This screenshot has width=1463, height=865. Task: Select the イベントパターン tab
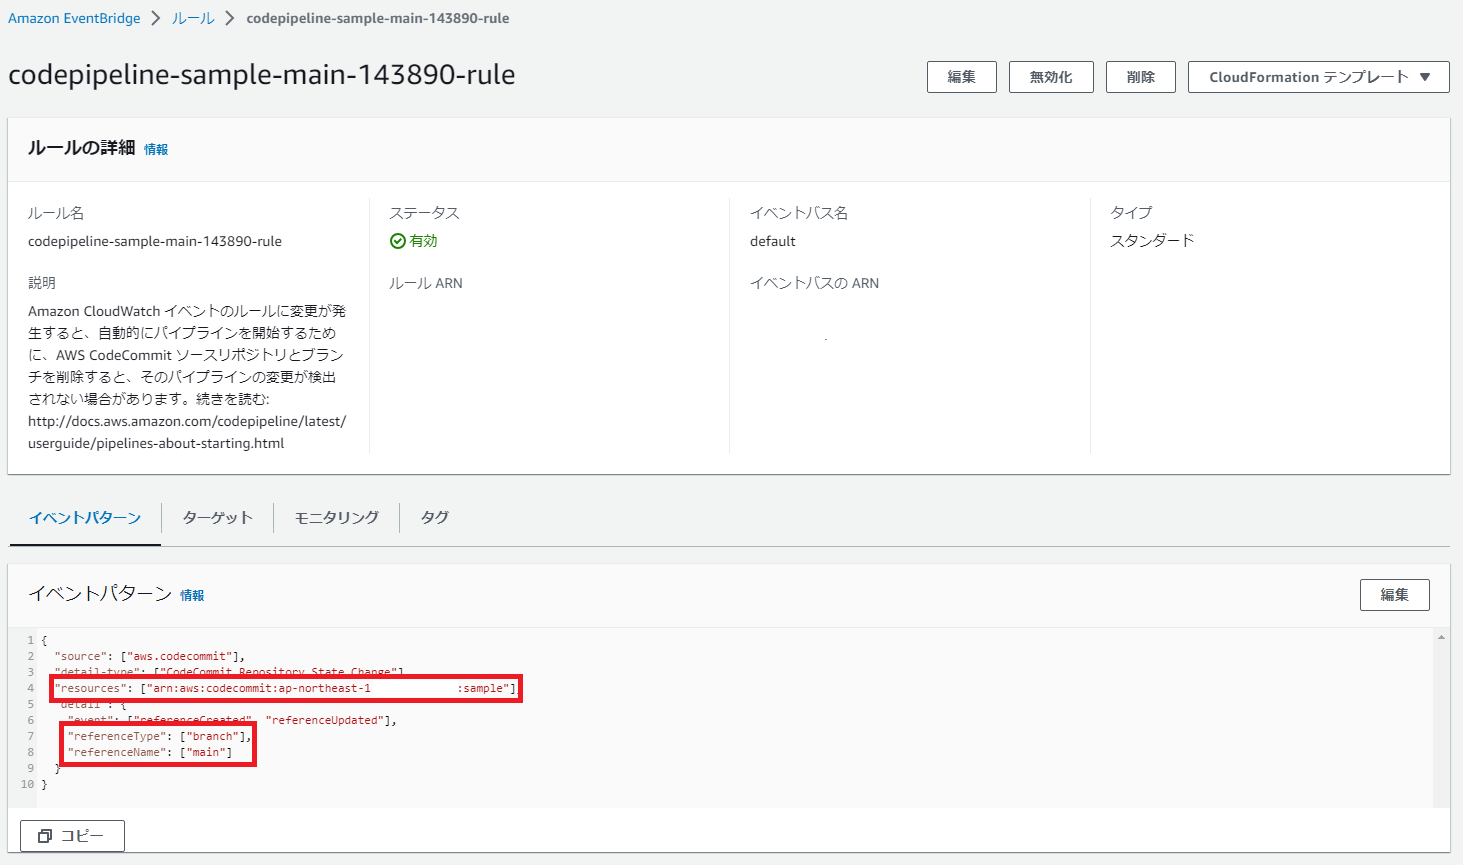click(84, 518)
